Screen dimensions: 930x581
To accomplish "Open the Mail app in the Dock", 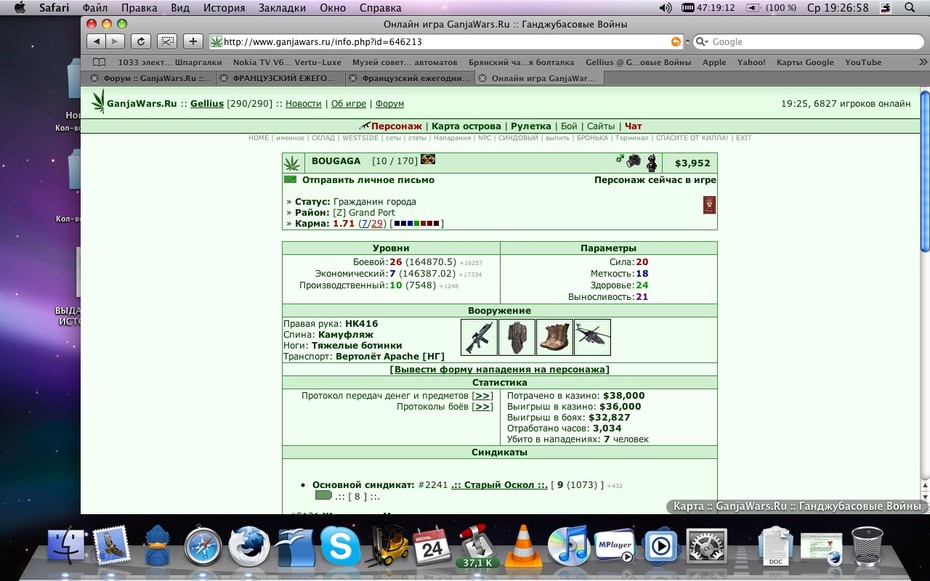I will pos(112,545).
